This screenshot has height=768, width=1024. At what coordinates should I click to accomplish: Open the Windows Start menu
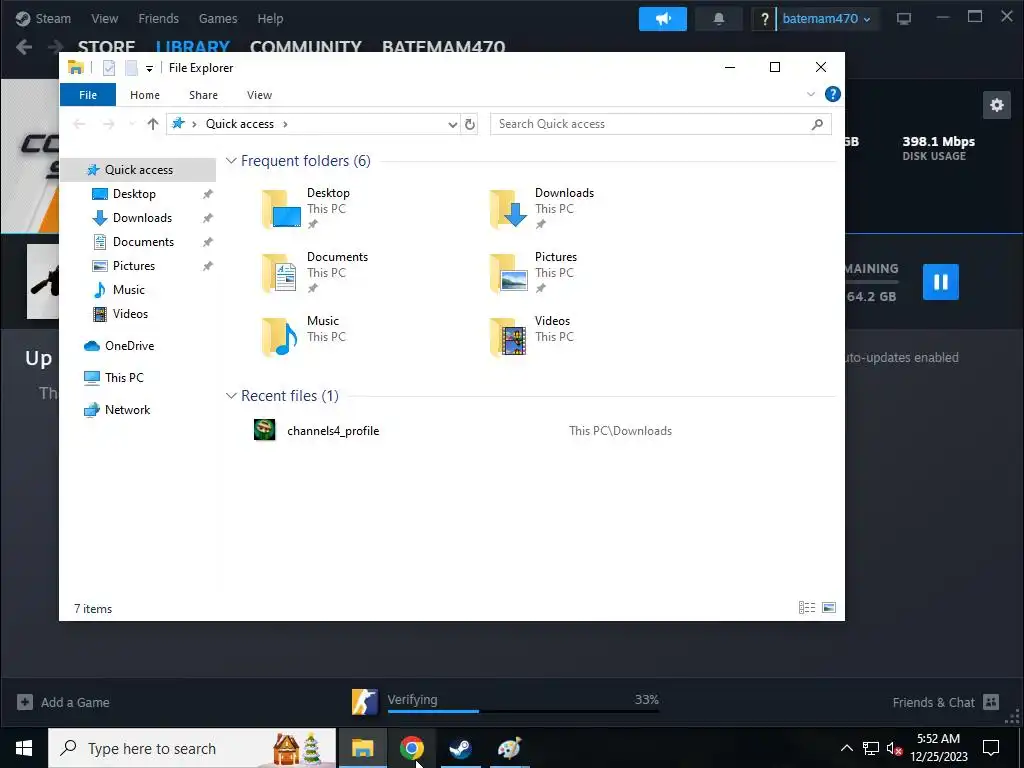[x=24, y=748]
